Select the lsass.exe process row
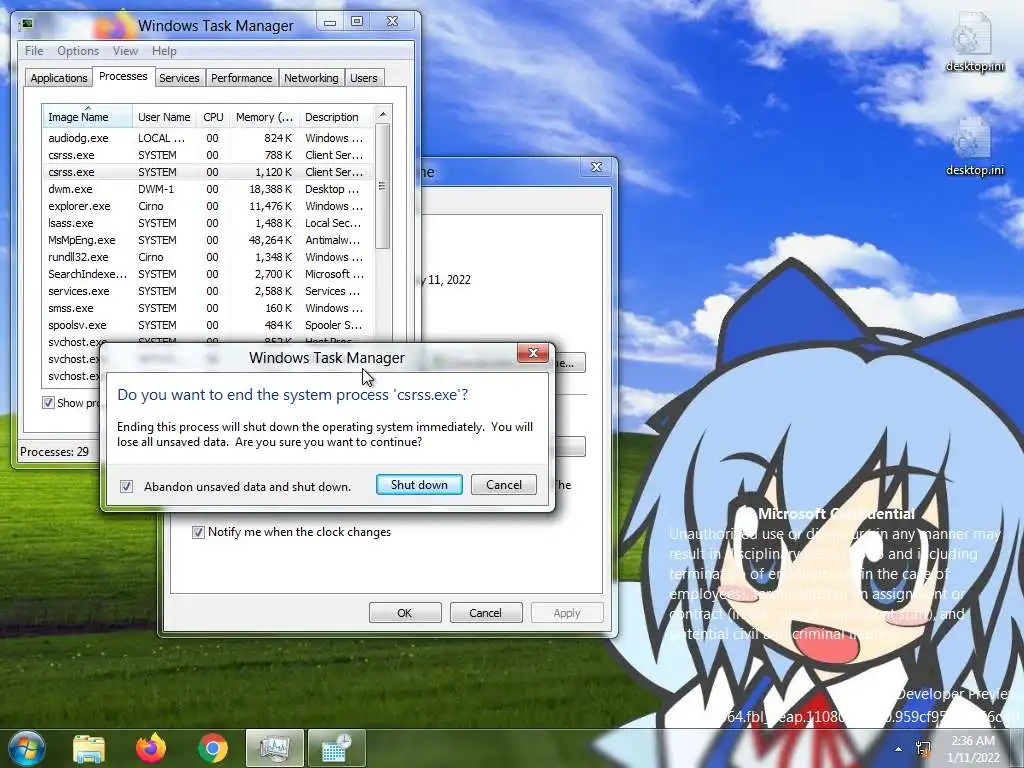This screenshot has height=768, width=1024. point(208,223)
